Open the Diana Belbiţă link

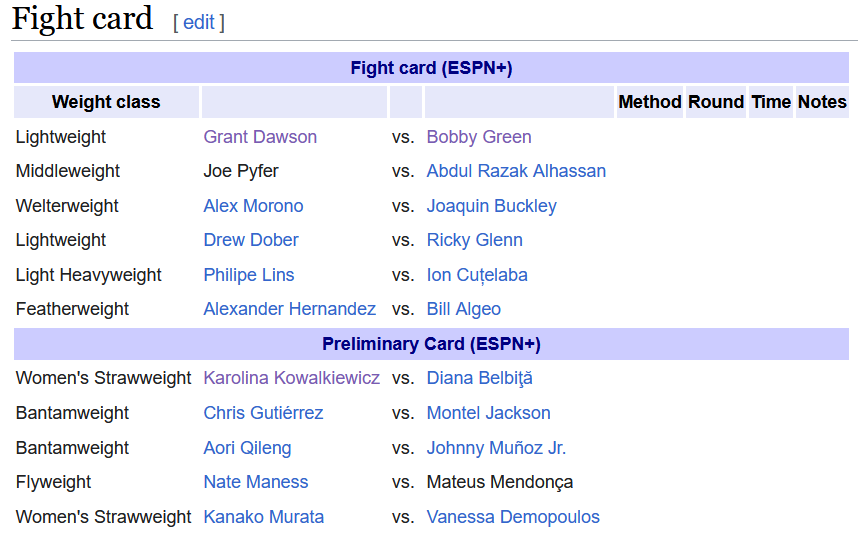(x=479, y=378)
